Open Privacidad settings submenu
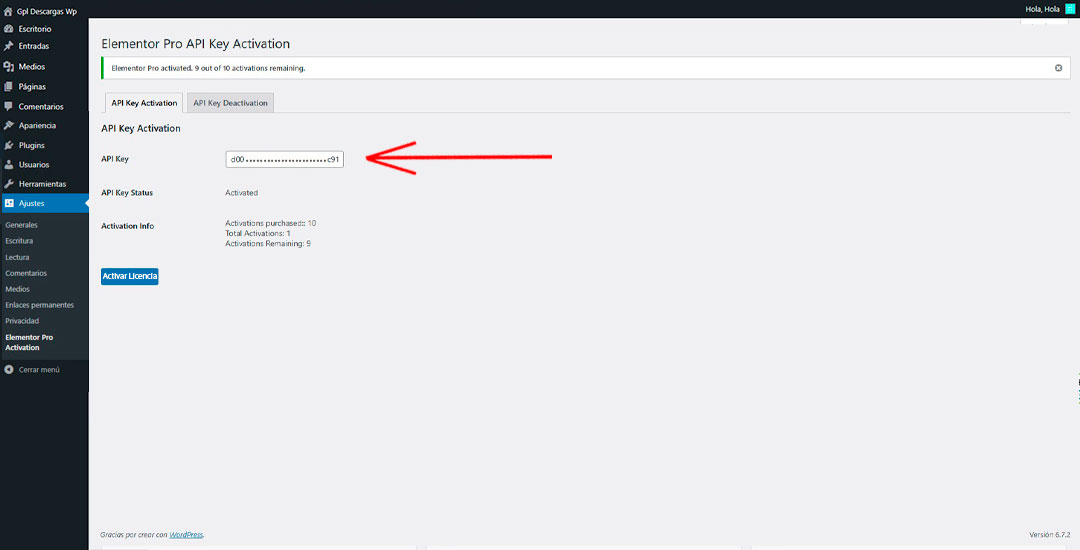Image resolution: width=1080 pixels, height=550 pixels. pyautogui.click(x=22, y=321)
